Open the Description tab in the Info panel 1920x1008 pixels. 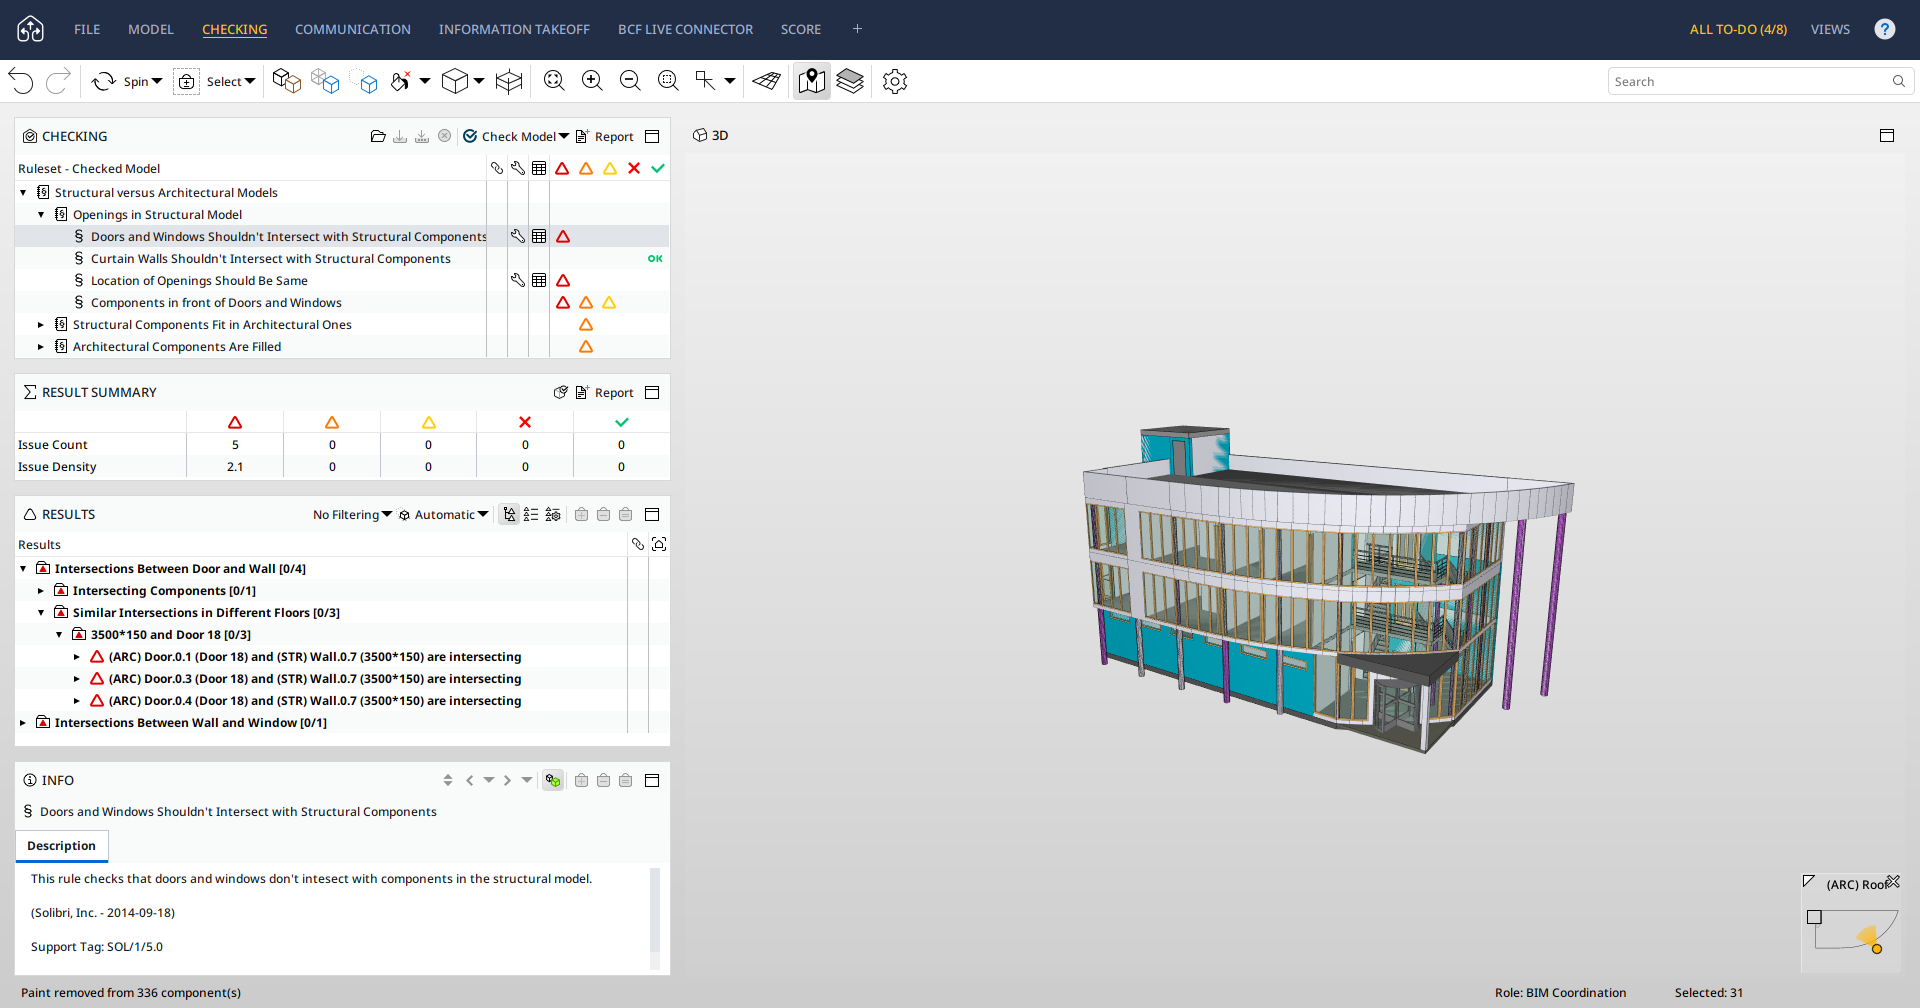pyautogui.click(x=61, y=846)
